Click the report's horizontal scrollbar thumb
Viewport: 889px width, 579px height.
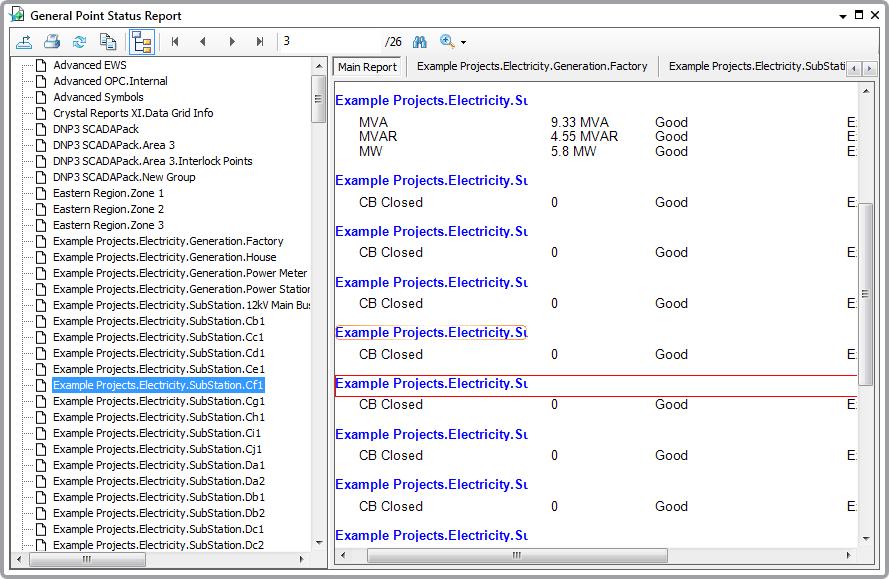pos(516,555)
